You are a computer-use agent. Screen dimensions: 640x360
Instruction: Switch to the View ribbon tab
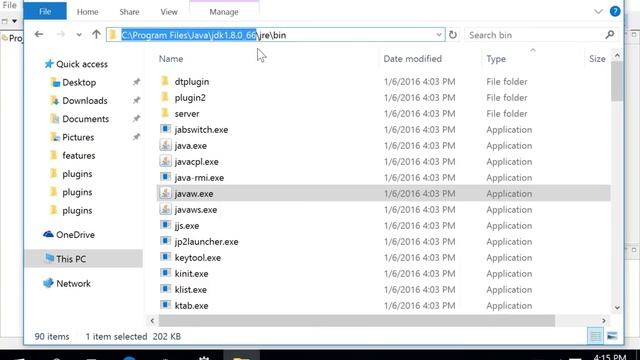click(x=169, y=12)
